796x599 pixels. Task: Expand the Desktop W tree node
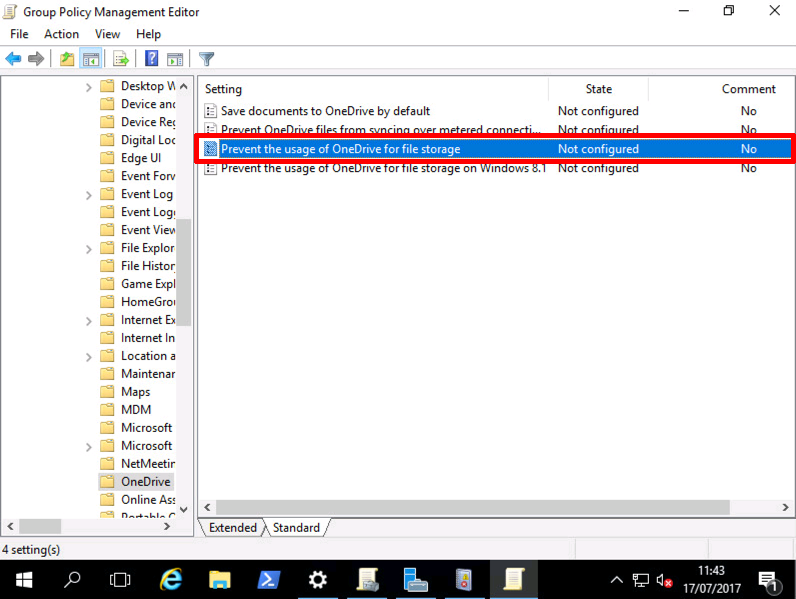[88, 87]
